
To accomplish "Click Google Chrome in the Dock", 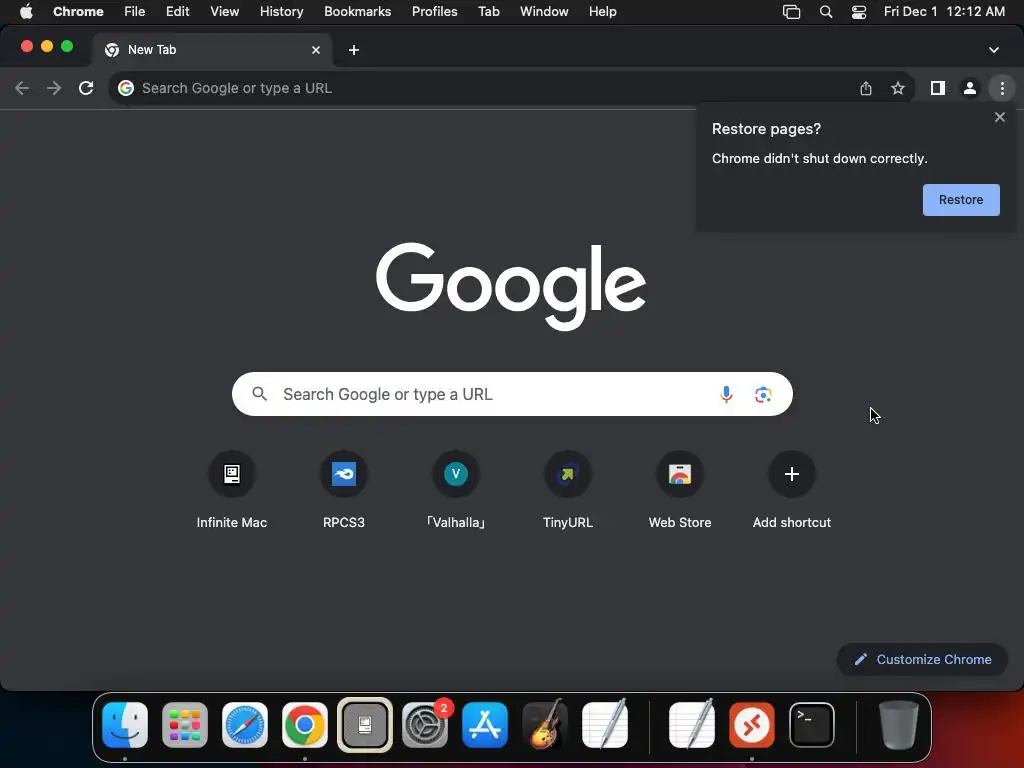I will pyautogui.click(x=304, y=725).
